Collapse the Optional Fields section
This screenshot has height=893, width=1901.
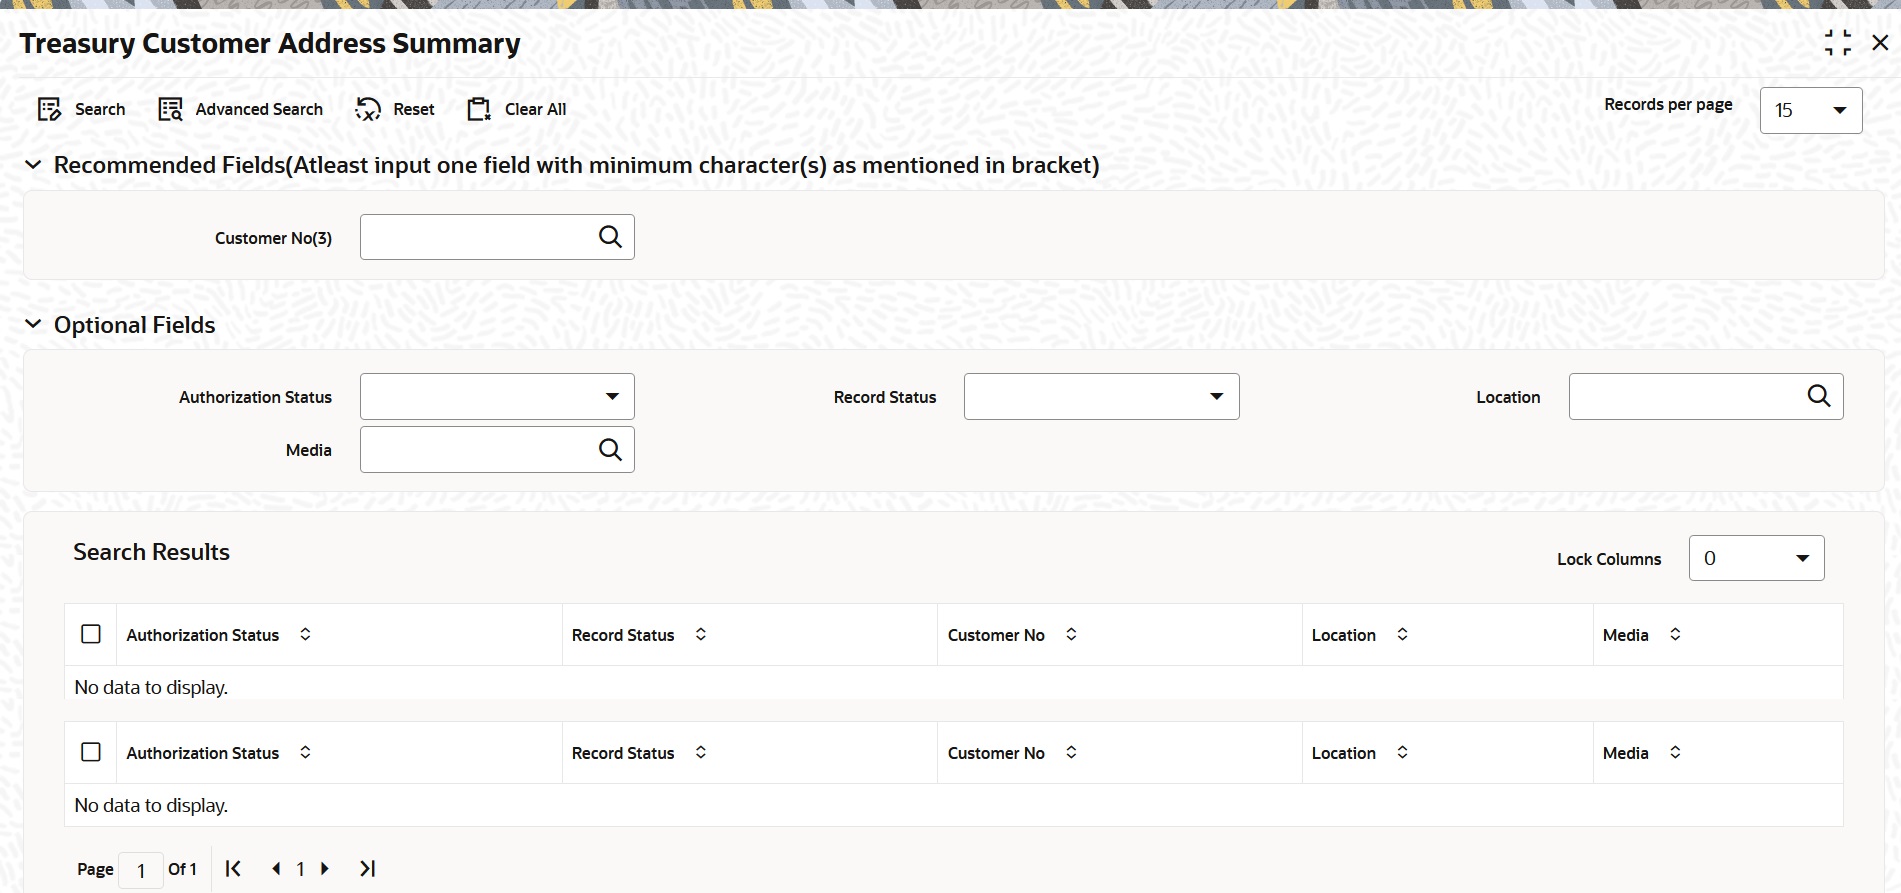(33, 325)
